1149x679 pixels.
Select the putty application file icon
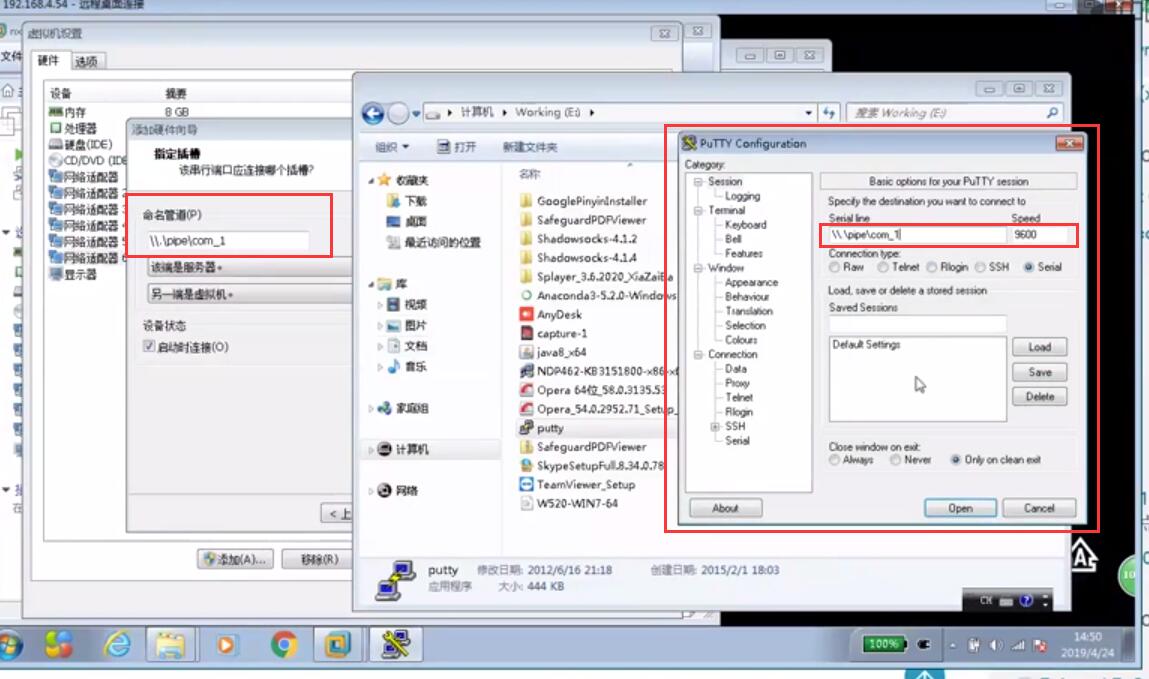pyautogui.click(x=526, y=428)
